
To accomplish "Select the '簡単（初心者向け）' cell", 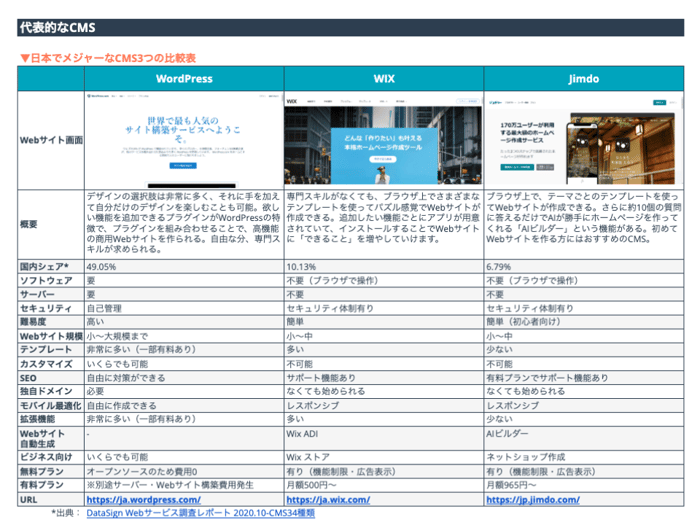I will [523, 321].
